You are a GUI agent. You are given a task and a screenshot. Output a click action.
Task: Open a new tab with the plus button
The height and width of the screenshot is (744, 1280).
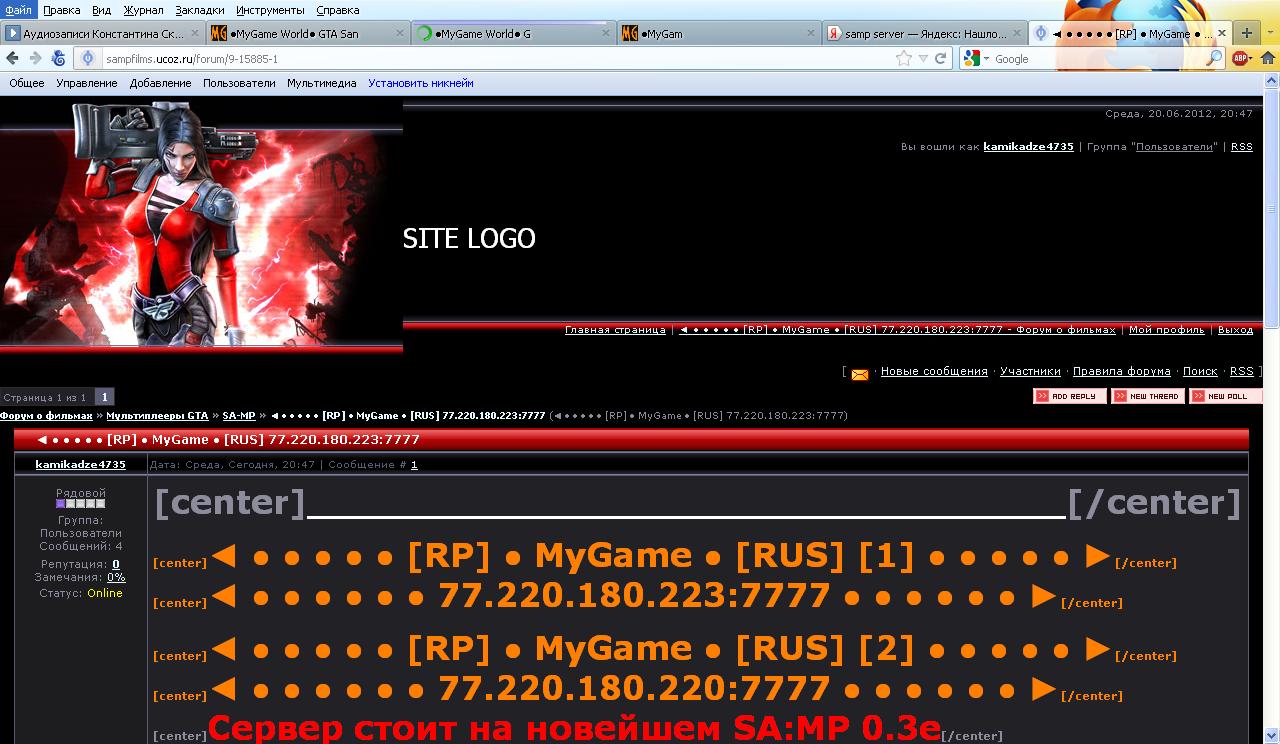pos(1246,33)
